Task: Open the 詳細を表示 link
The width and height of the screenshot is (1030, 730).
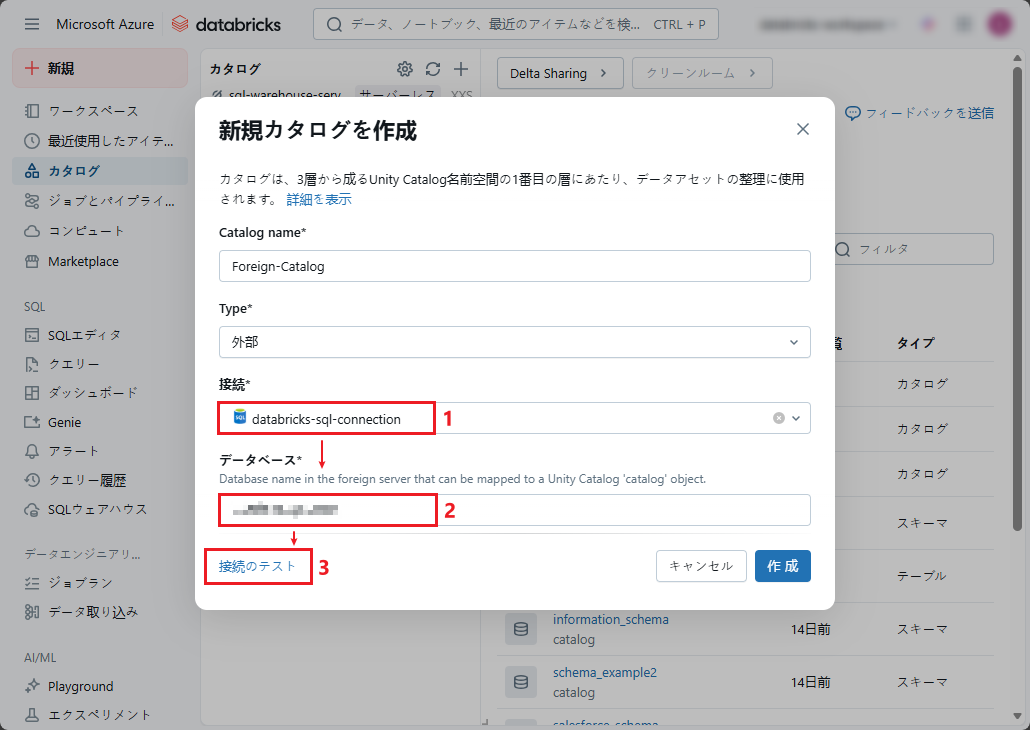Action: [x=319, y=199]
